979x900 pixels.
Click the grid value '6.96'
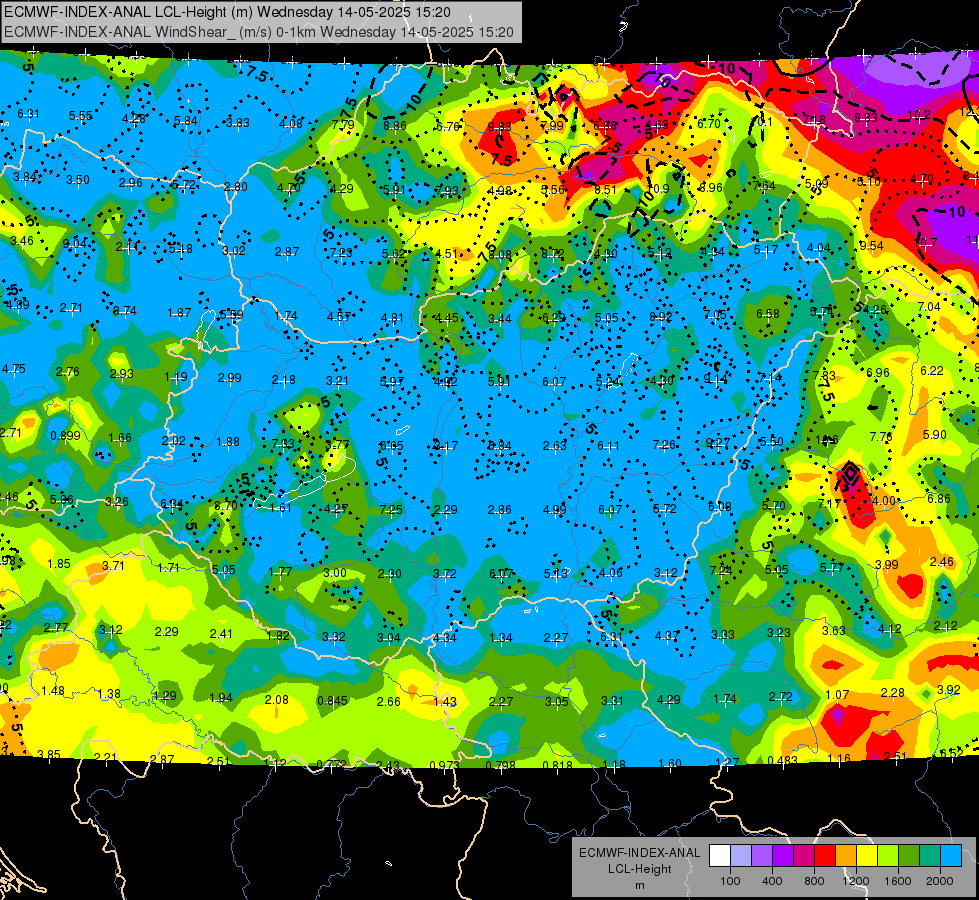point(878,373)
